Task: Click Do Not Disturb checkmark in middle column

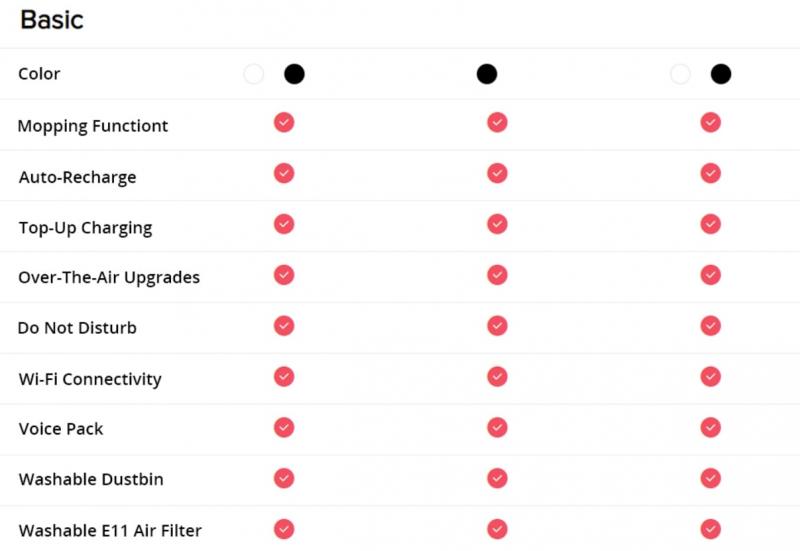Action: (x=497, y=325)
